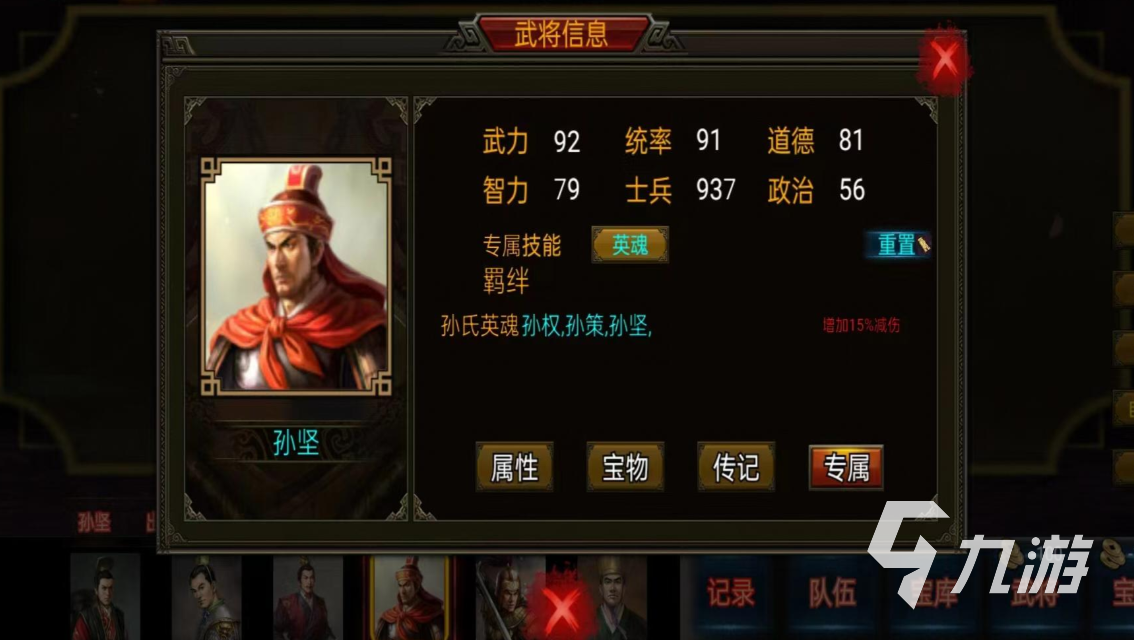The image size is (1134, 640).
Task: Select the armored general with sword thumbnail
Action: (x=506, y=597)
